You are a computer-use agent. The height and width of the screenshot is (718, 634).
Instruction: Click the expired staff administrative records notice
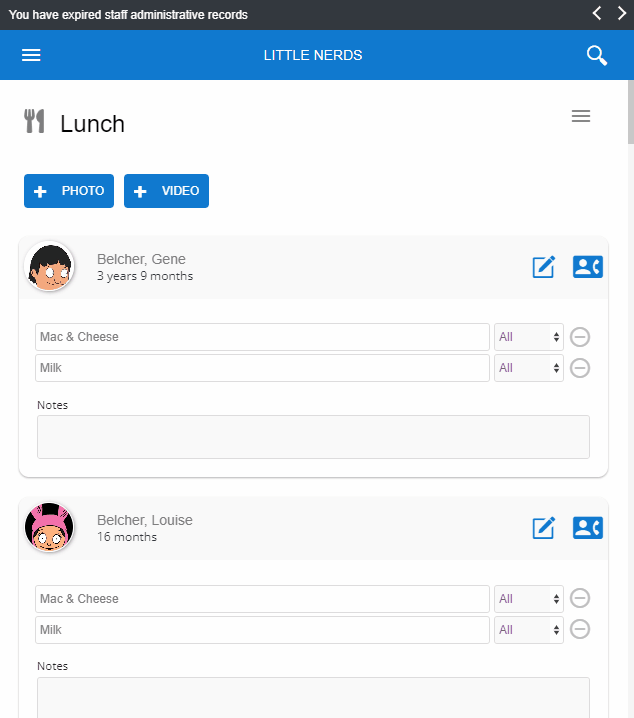coord(128,15)
